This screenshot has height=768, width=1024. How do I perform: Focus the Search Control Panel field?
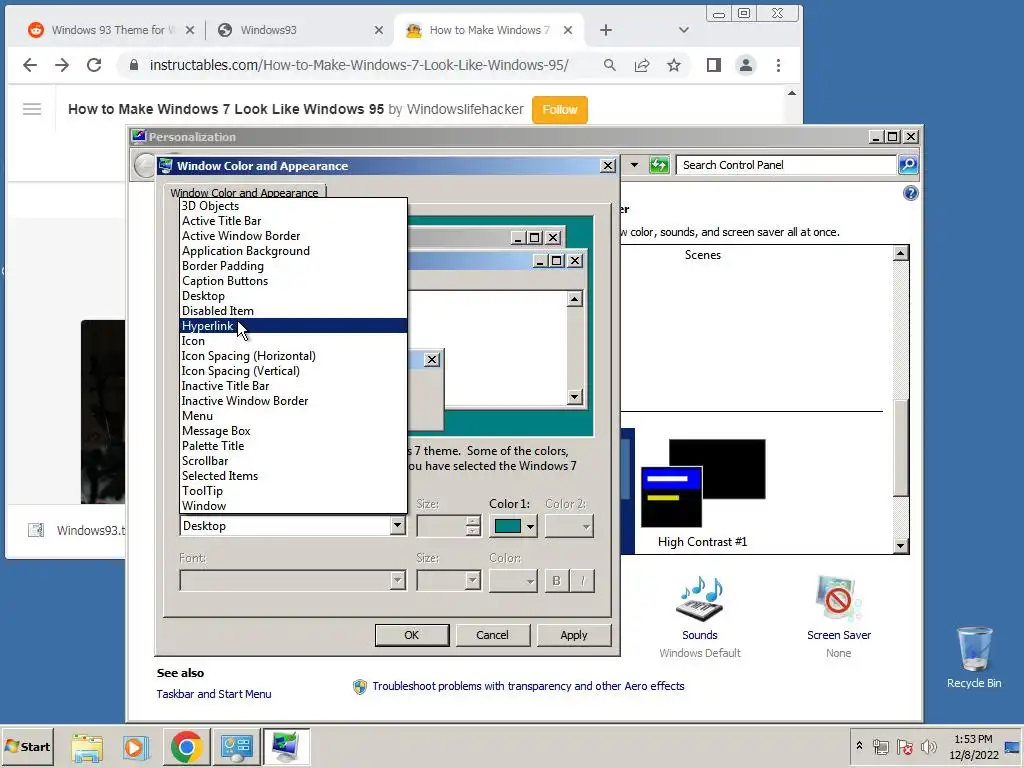coord(786,165)
